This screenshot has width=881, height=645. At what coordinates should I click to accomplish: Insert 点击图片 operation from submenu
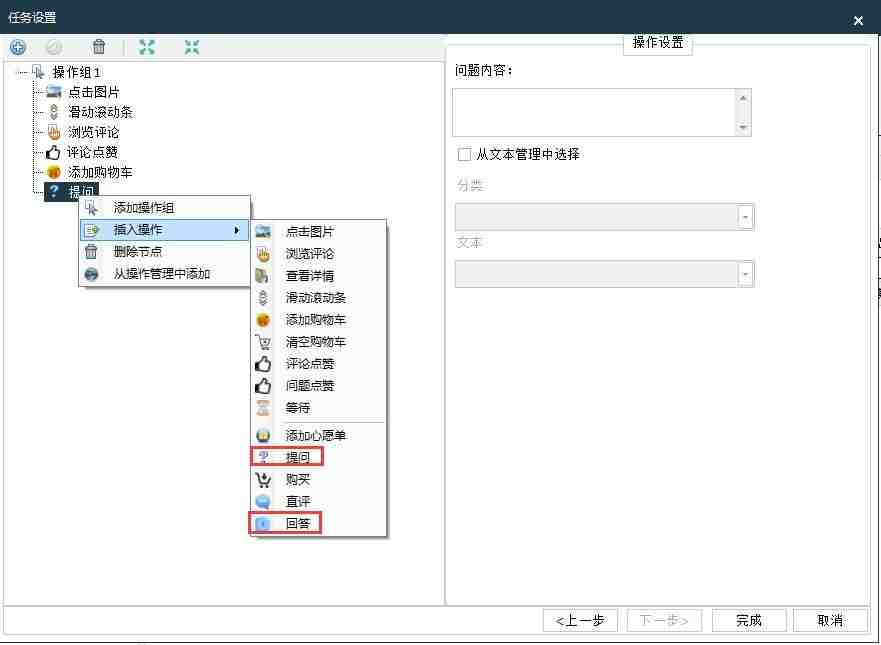pos(319,231)
